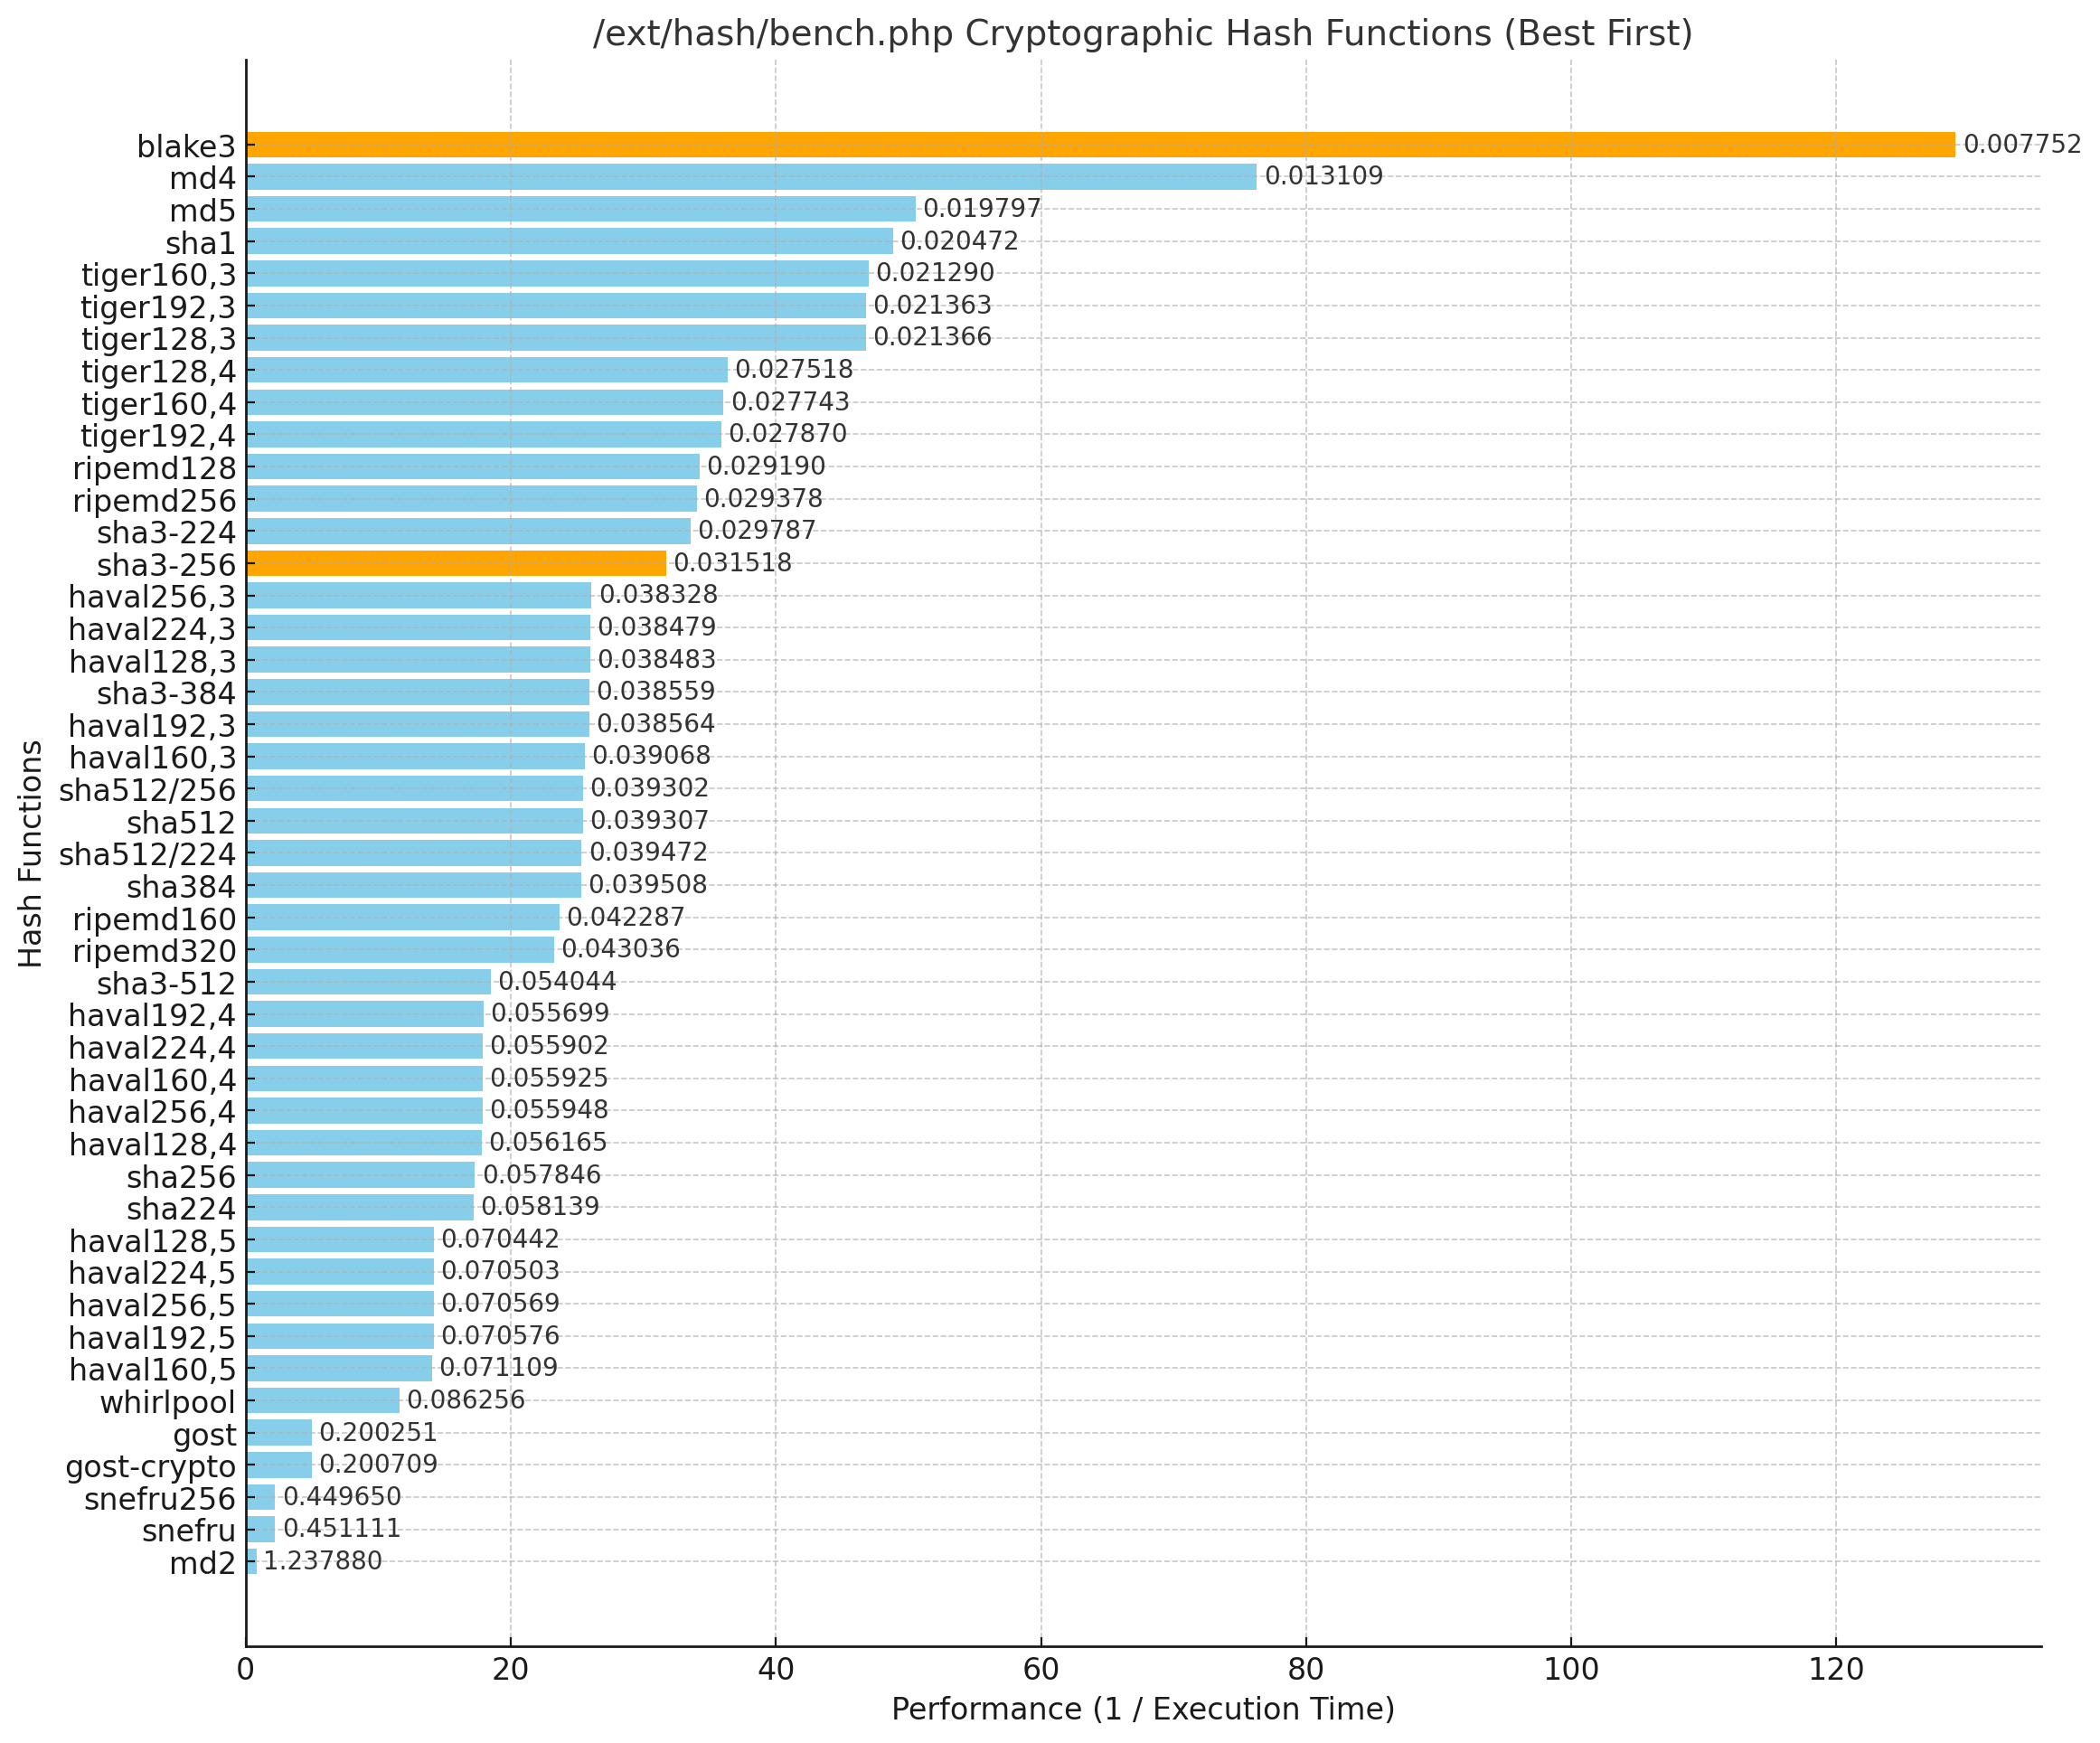Click the md4 blue bar

point(751,176)
